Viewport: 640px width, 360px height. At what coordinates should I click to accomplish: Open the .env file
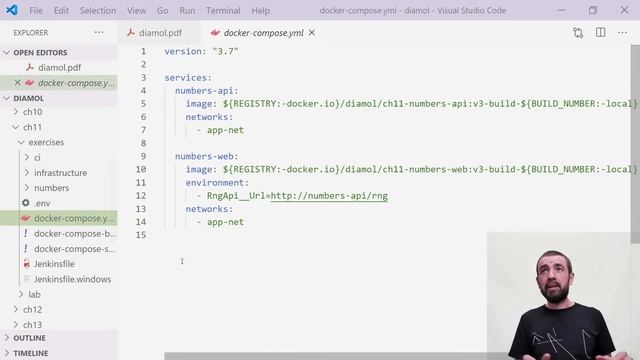42,203
